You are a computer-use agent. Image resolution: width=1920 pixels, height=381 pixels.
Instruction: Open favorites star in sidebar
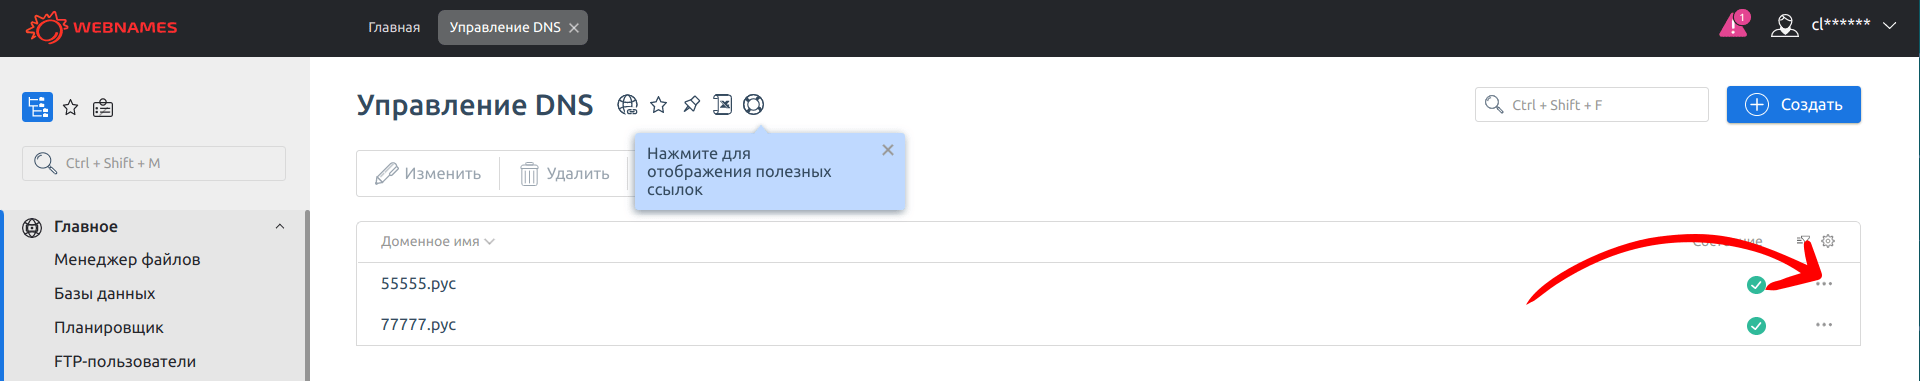[x=70, y=107]
